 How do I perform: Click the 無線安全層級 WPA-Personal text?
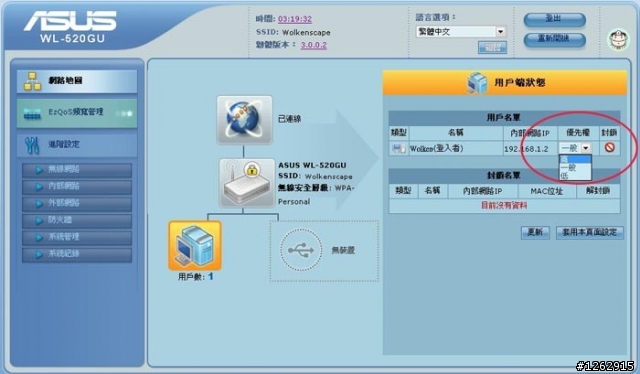click(x=316, y=194)
